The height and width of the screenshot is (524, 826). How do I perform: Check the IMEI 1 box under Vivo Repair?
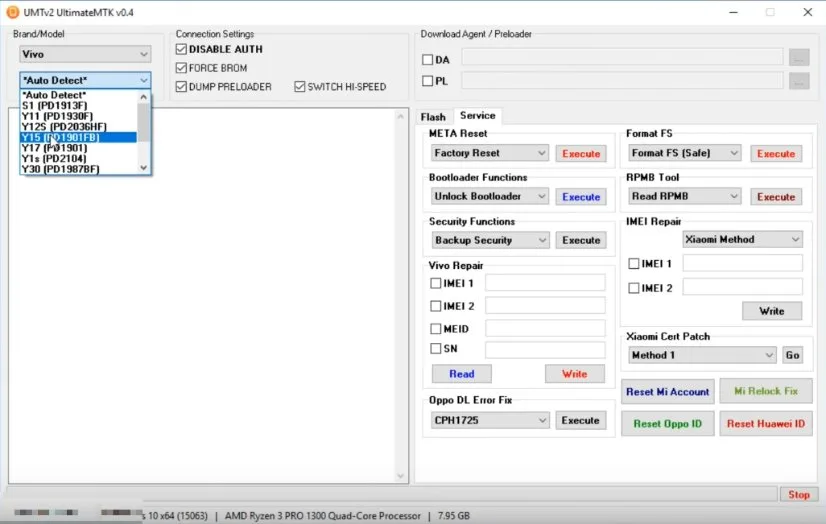pos(435,283)
